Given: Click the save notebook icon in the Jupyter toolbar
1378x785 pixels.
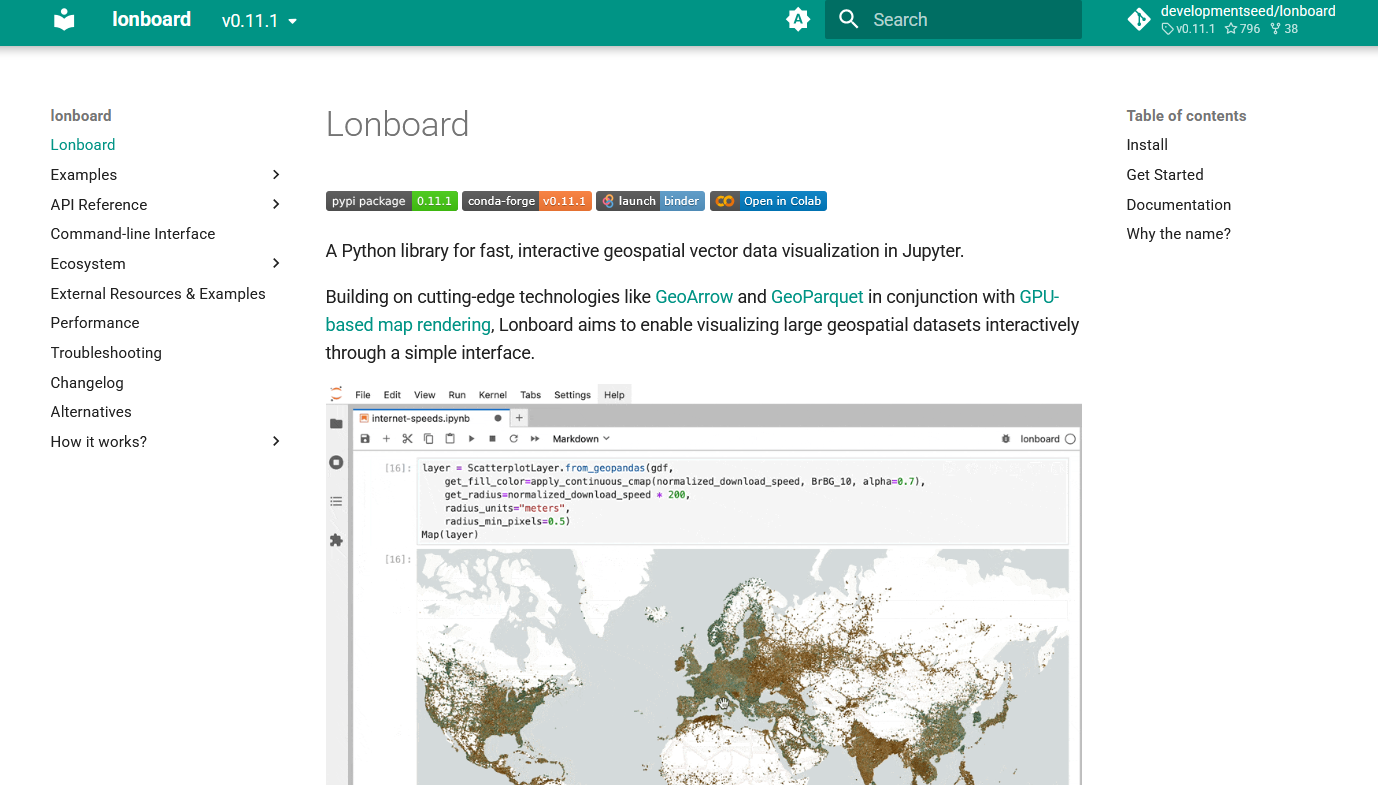Looking at the screenshot, I should pyautogui.click(x=363, y=438).
